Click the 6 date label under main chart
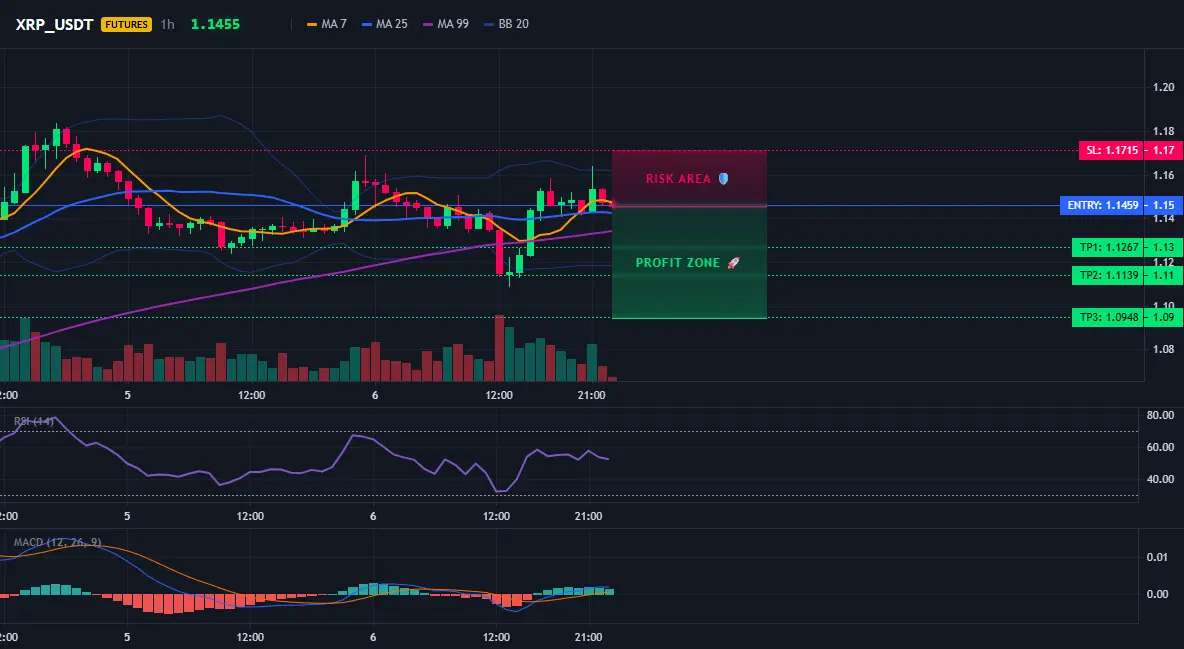This screenshot has height=649, width=1184. pos(375,395)
